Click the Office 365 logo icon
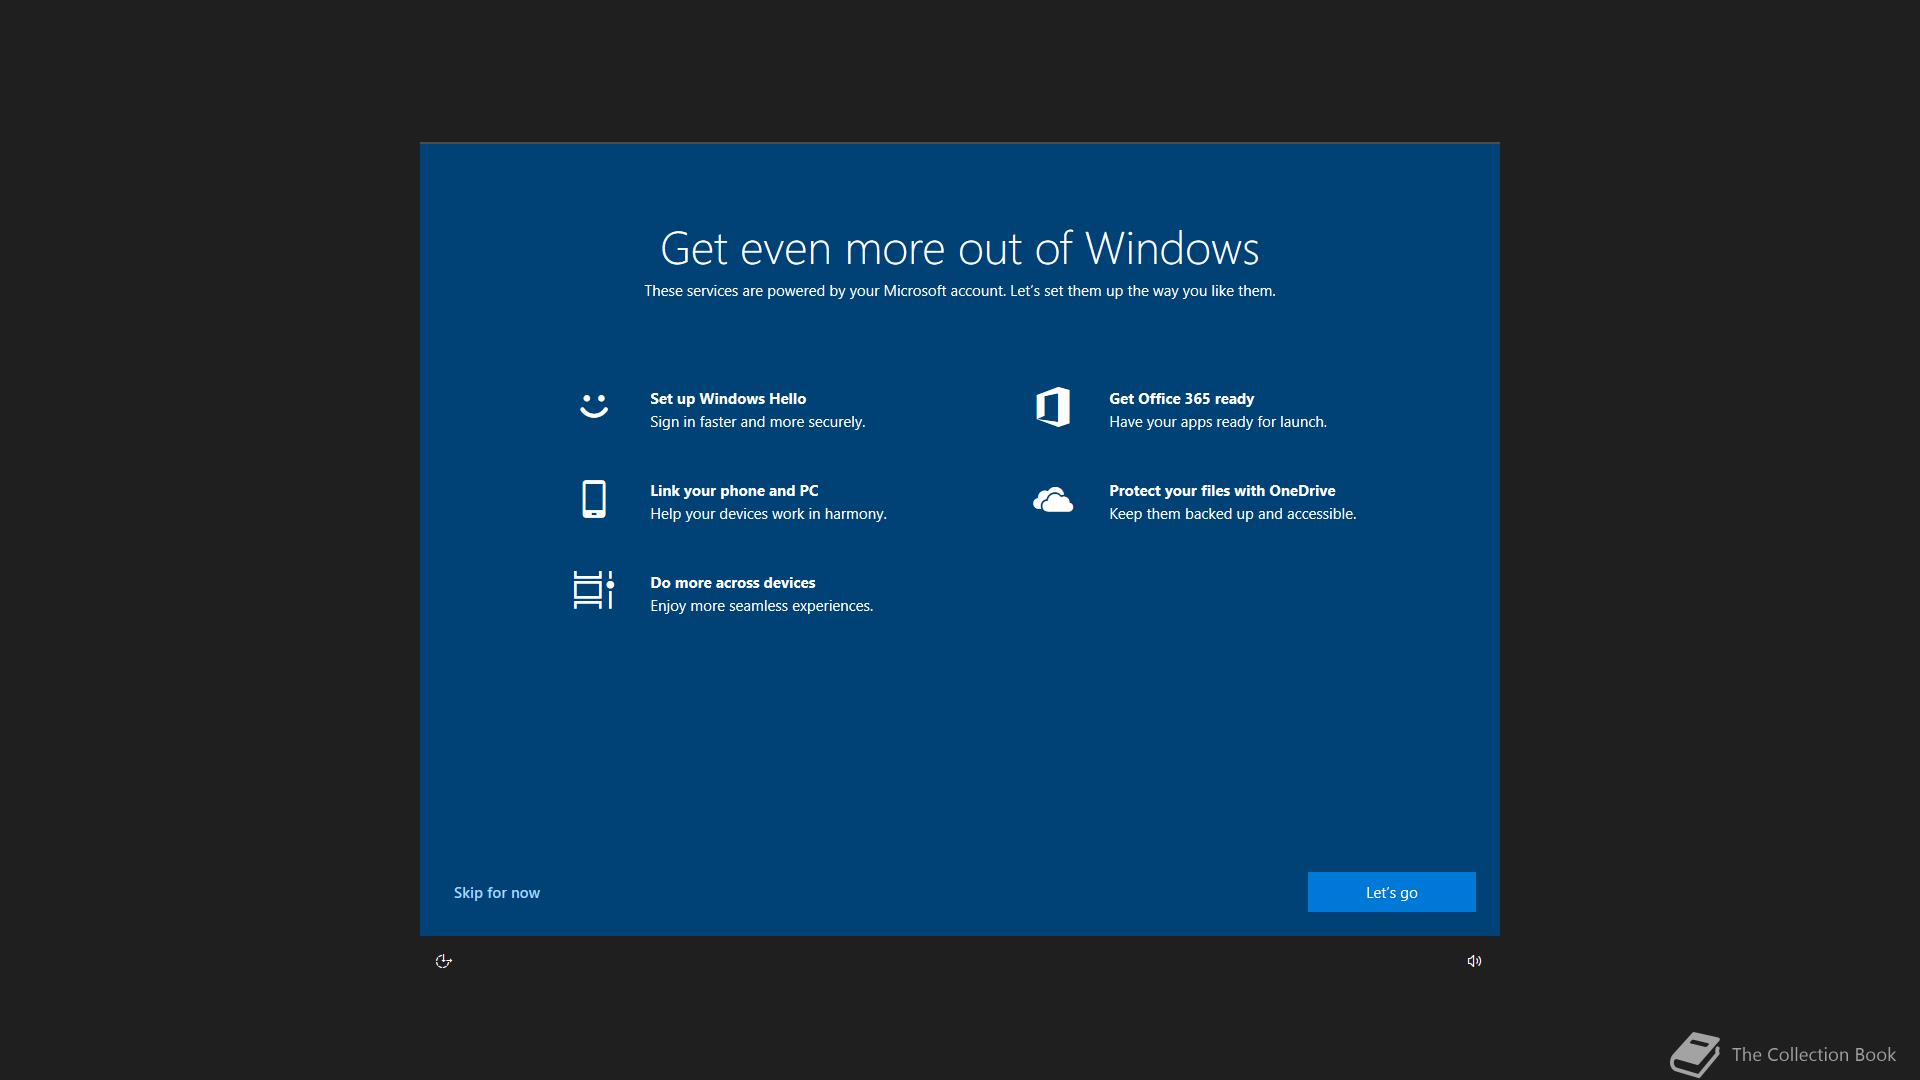The width and height of the screenshot is (1920, 1080). pos(1053,407)
